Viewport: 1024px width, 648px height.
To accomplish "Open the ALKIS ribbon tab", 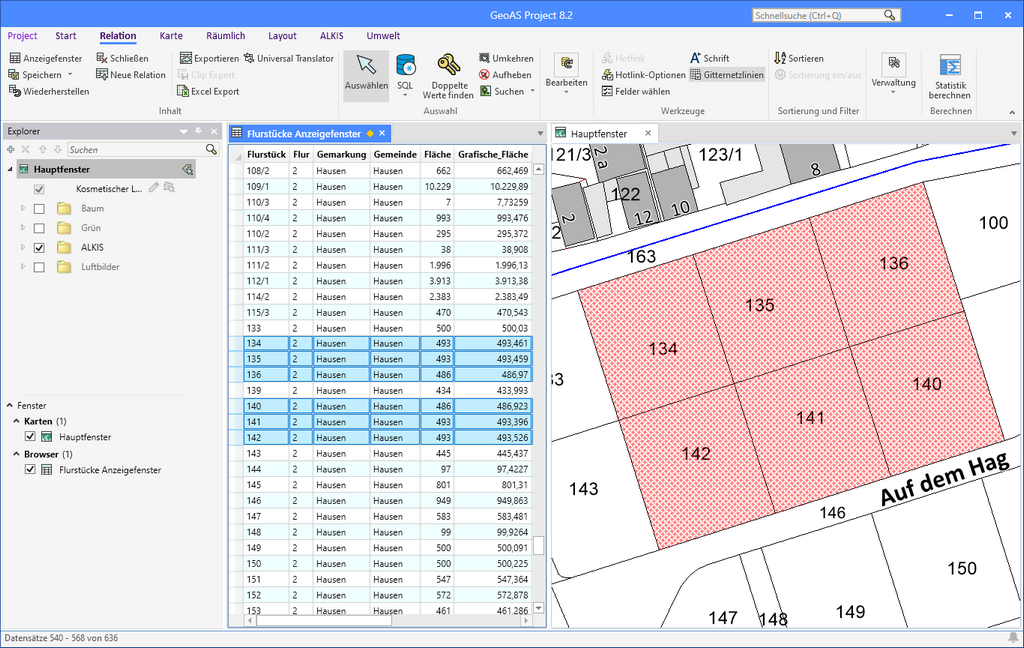I will coord(332,36).
